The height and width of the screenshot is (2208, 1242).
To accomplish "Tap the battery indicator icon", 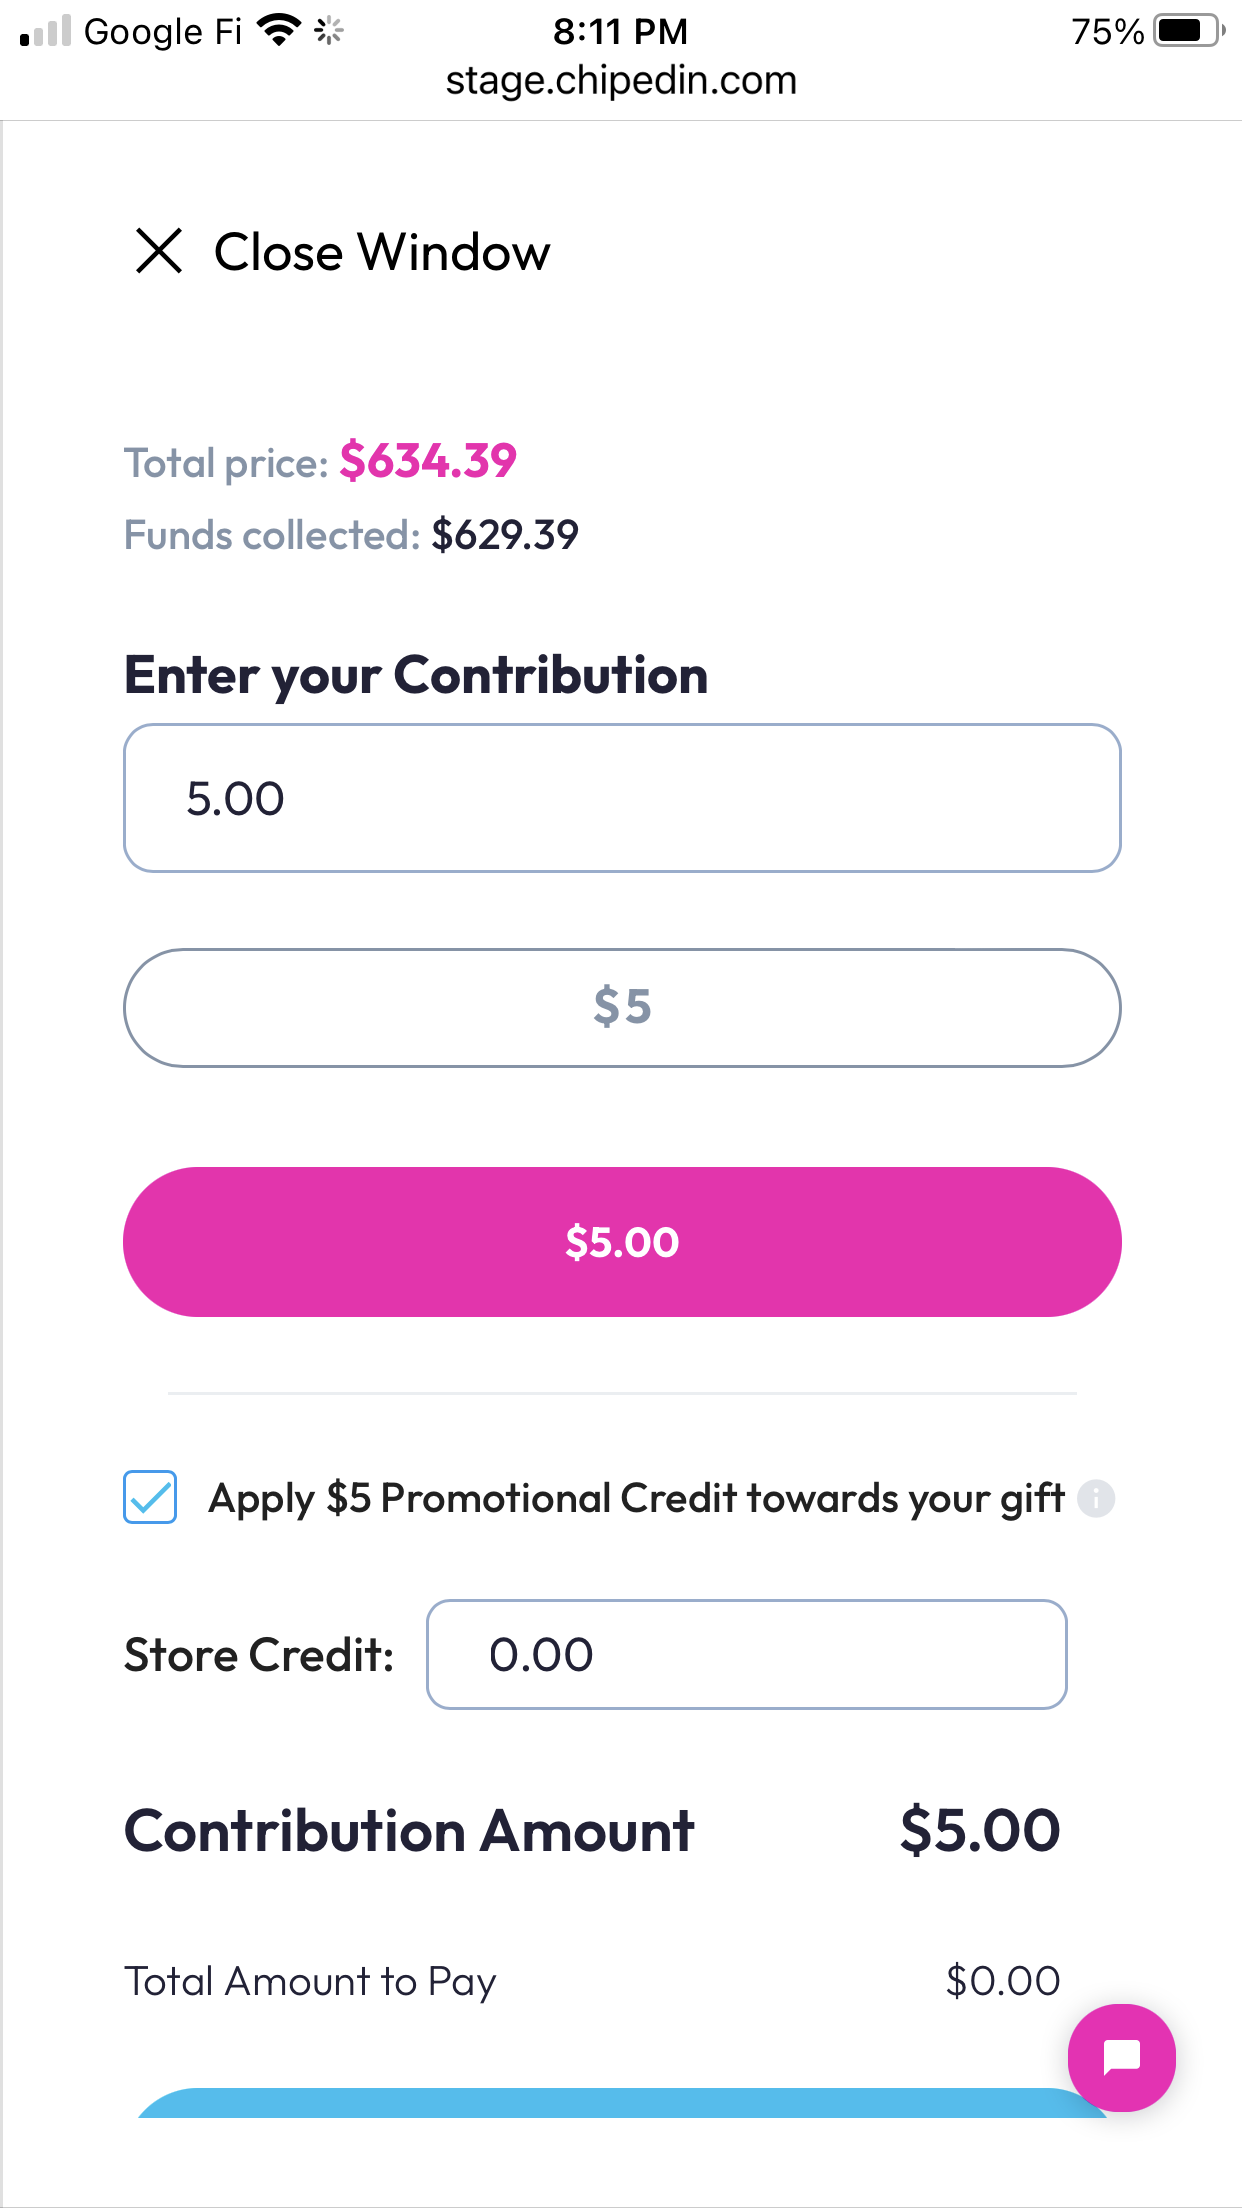I will click(1188, 31).
